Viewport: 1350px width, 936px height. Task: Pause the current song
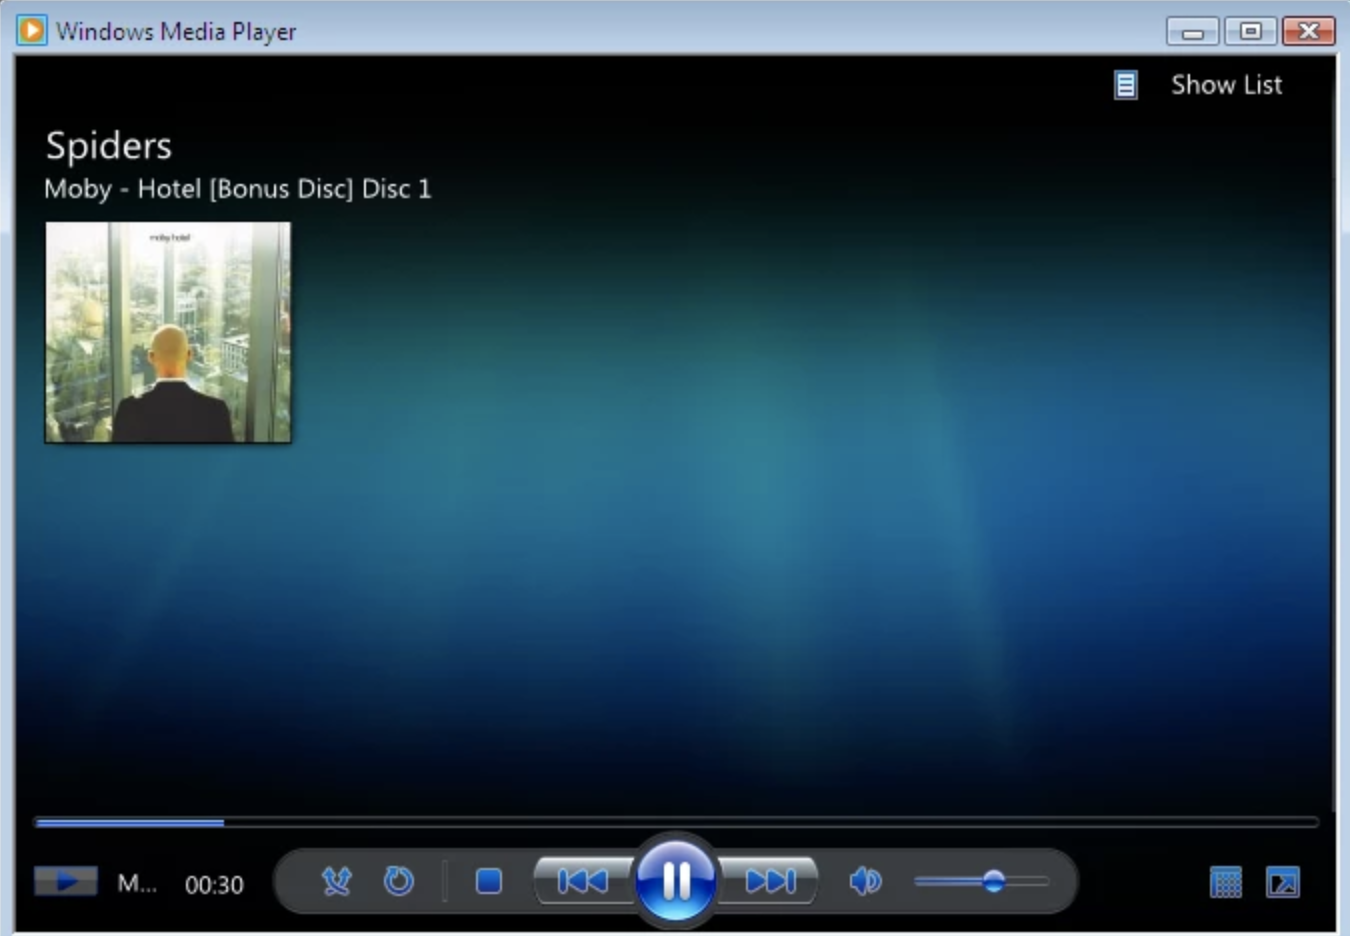pos(676,881)
